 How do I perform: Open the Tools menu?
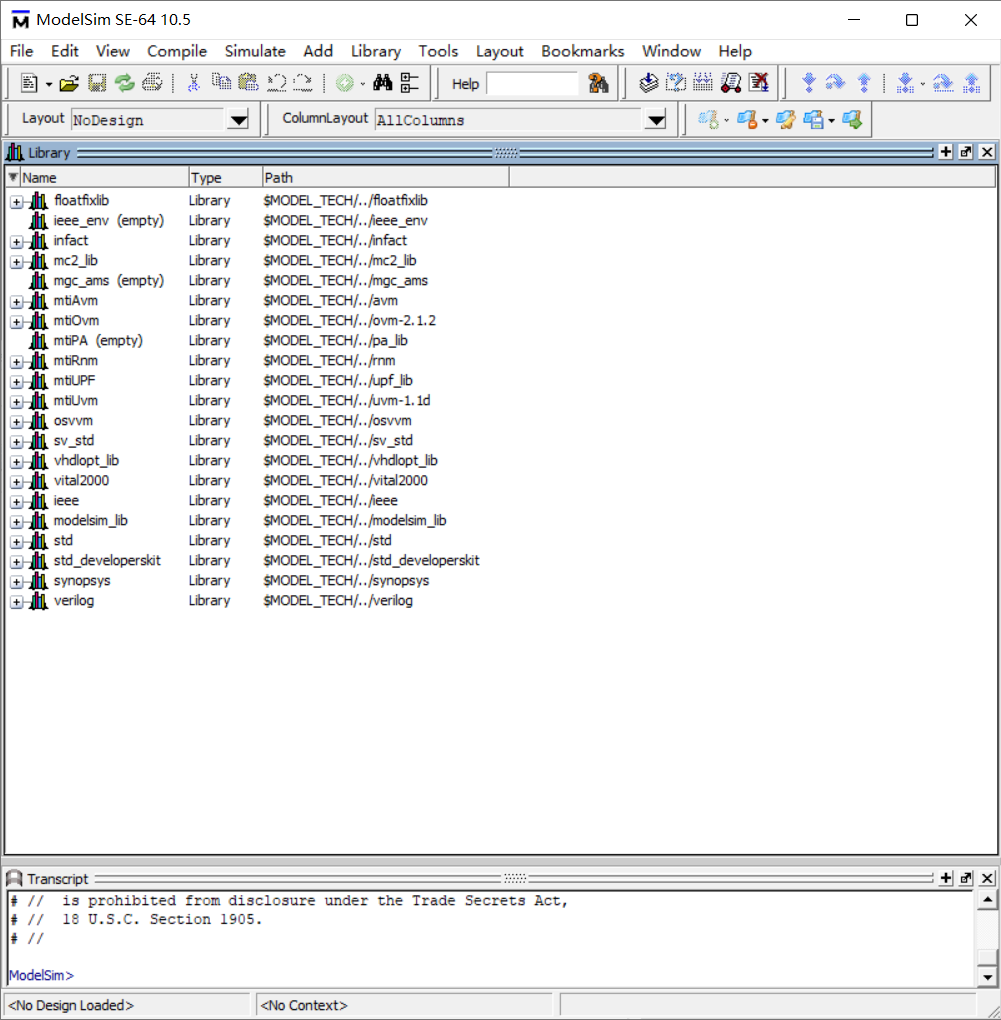438,51
